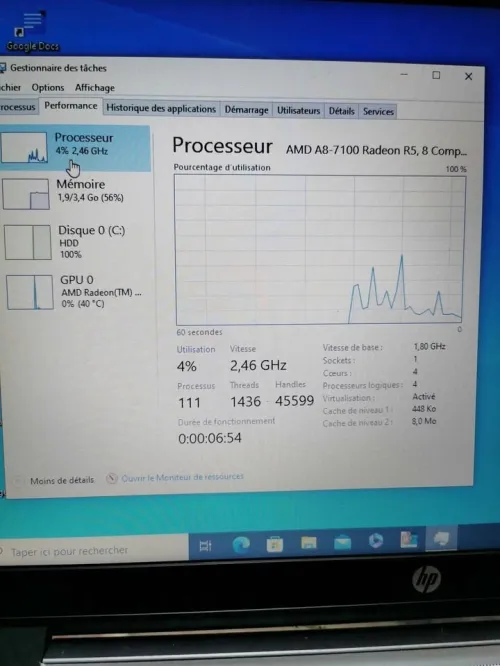Select Mémoire in the sidebar
The image size is (500, 666).
(76, 194)
